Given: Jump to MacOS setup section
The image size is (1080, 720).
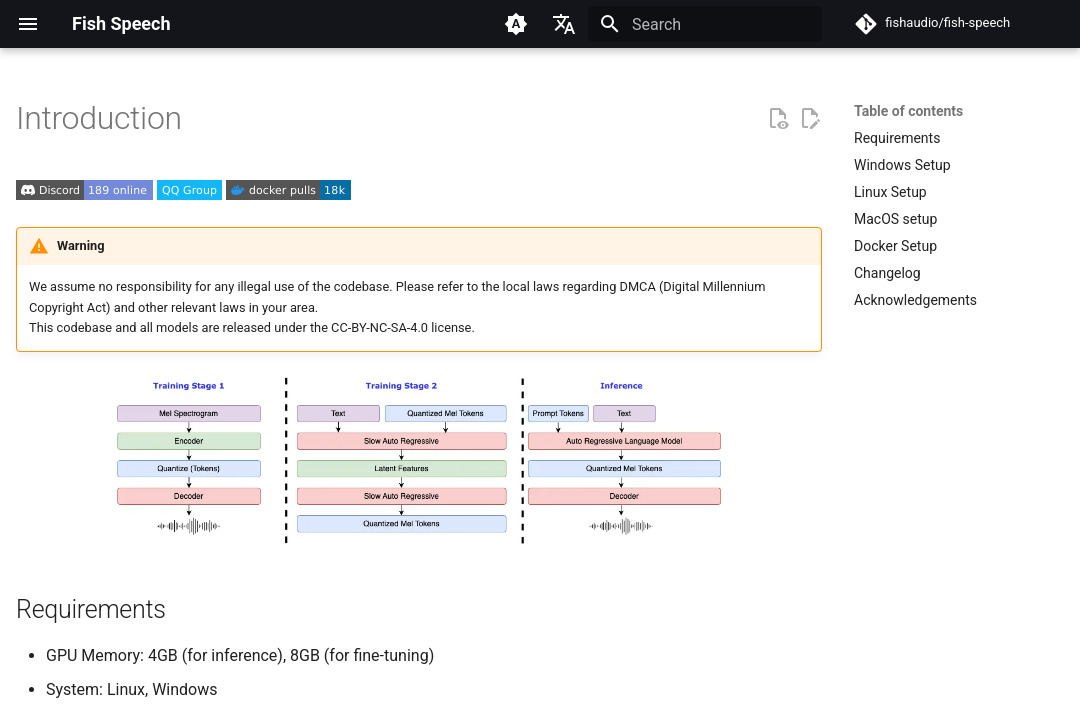Looking at the screenshot, I should coord(895,219).
